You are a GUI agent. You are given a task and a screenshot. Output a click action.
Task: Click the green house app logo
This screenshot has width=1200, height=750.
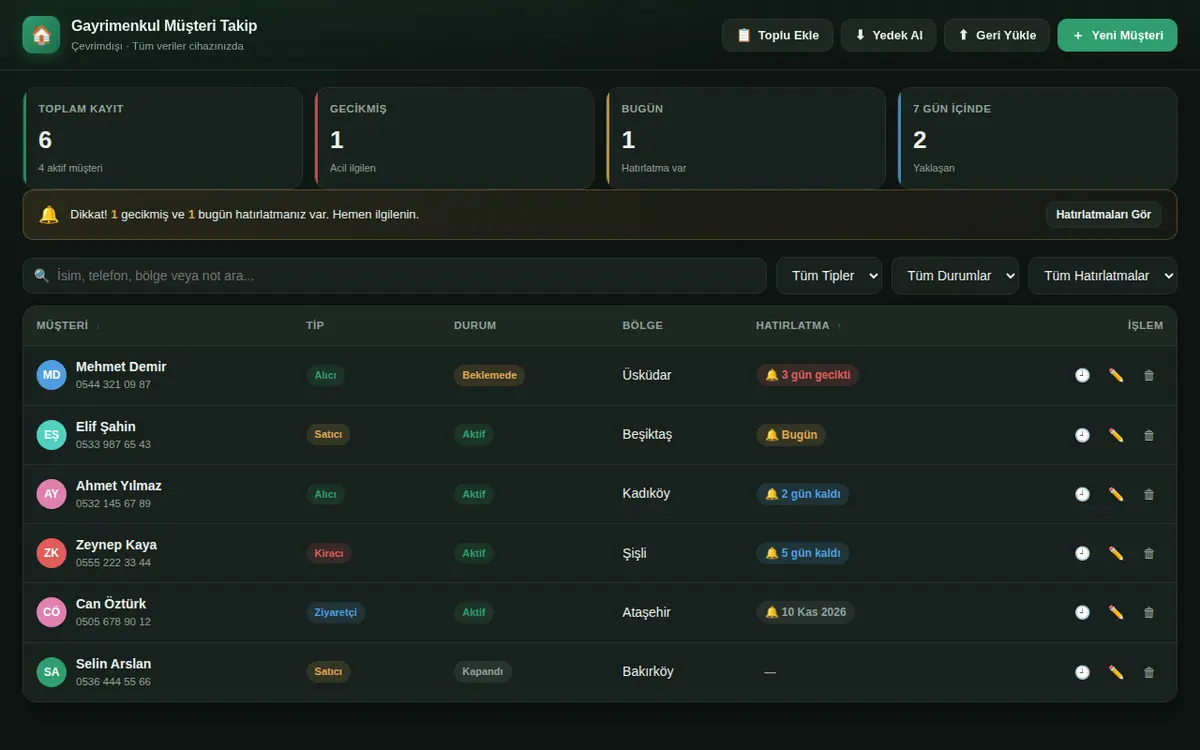click(41, 35)
